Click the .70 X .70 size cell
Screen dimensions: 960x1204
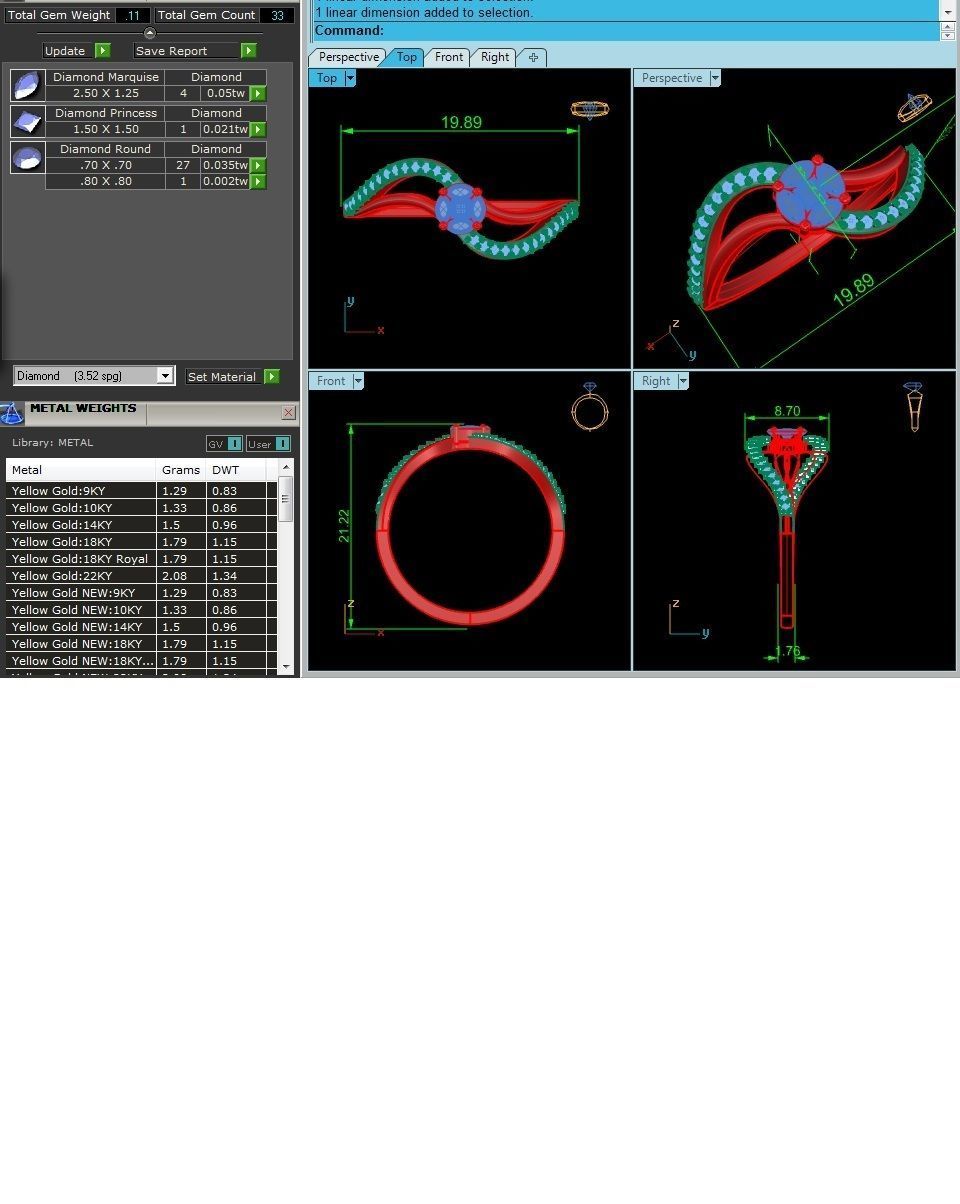[106, 165]
